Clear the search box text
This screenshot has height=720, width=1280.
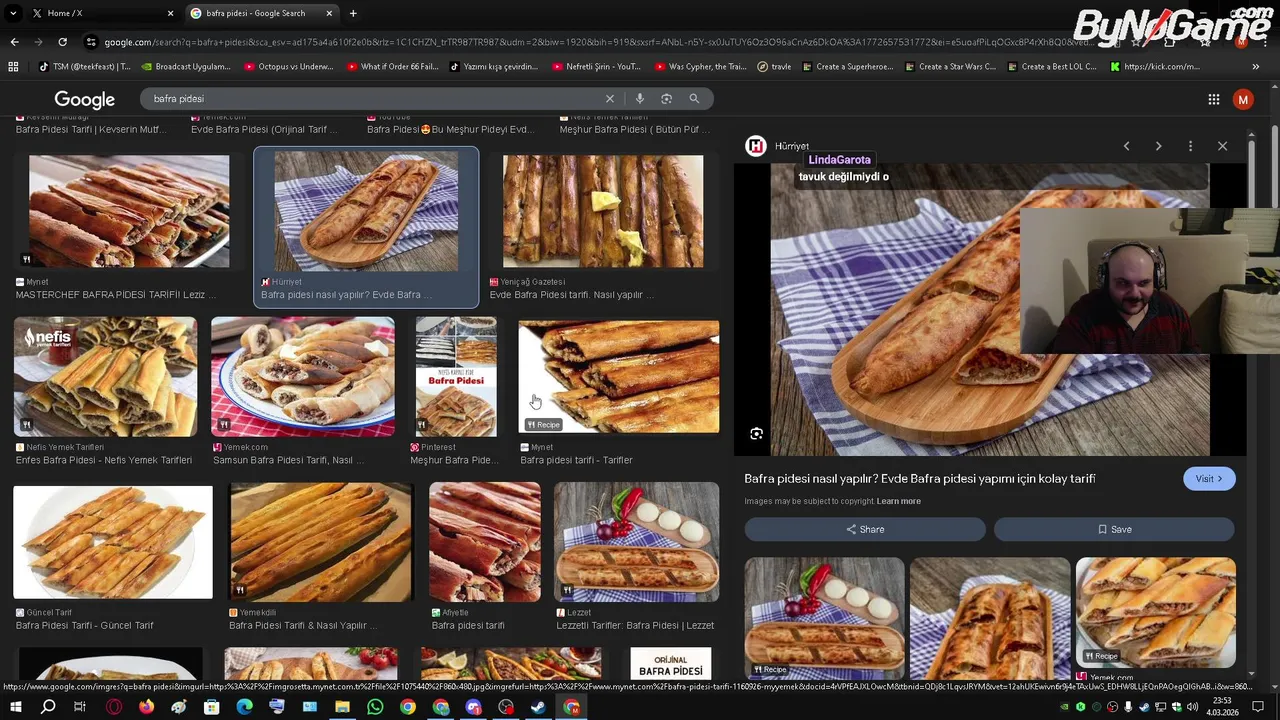click(x=609, y=99)
